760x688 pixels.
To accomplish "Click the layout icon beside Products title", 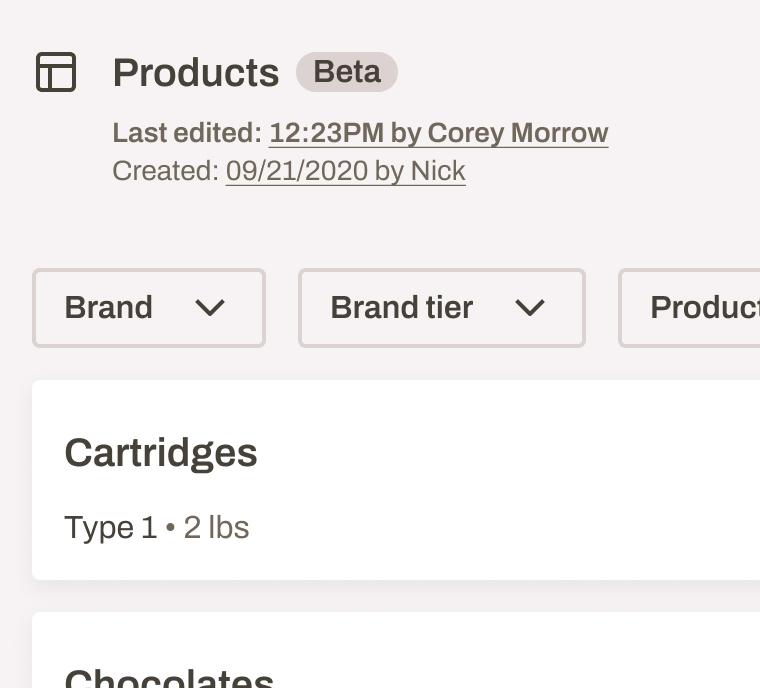I will [x=56, y=72].
